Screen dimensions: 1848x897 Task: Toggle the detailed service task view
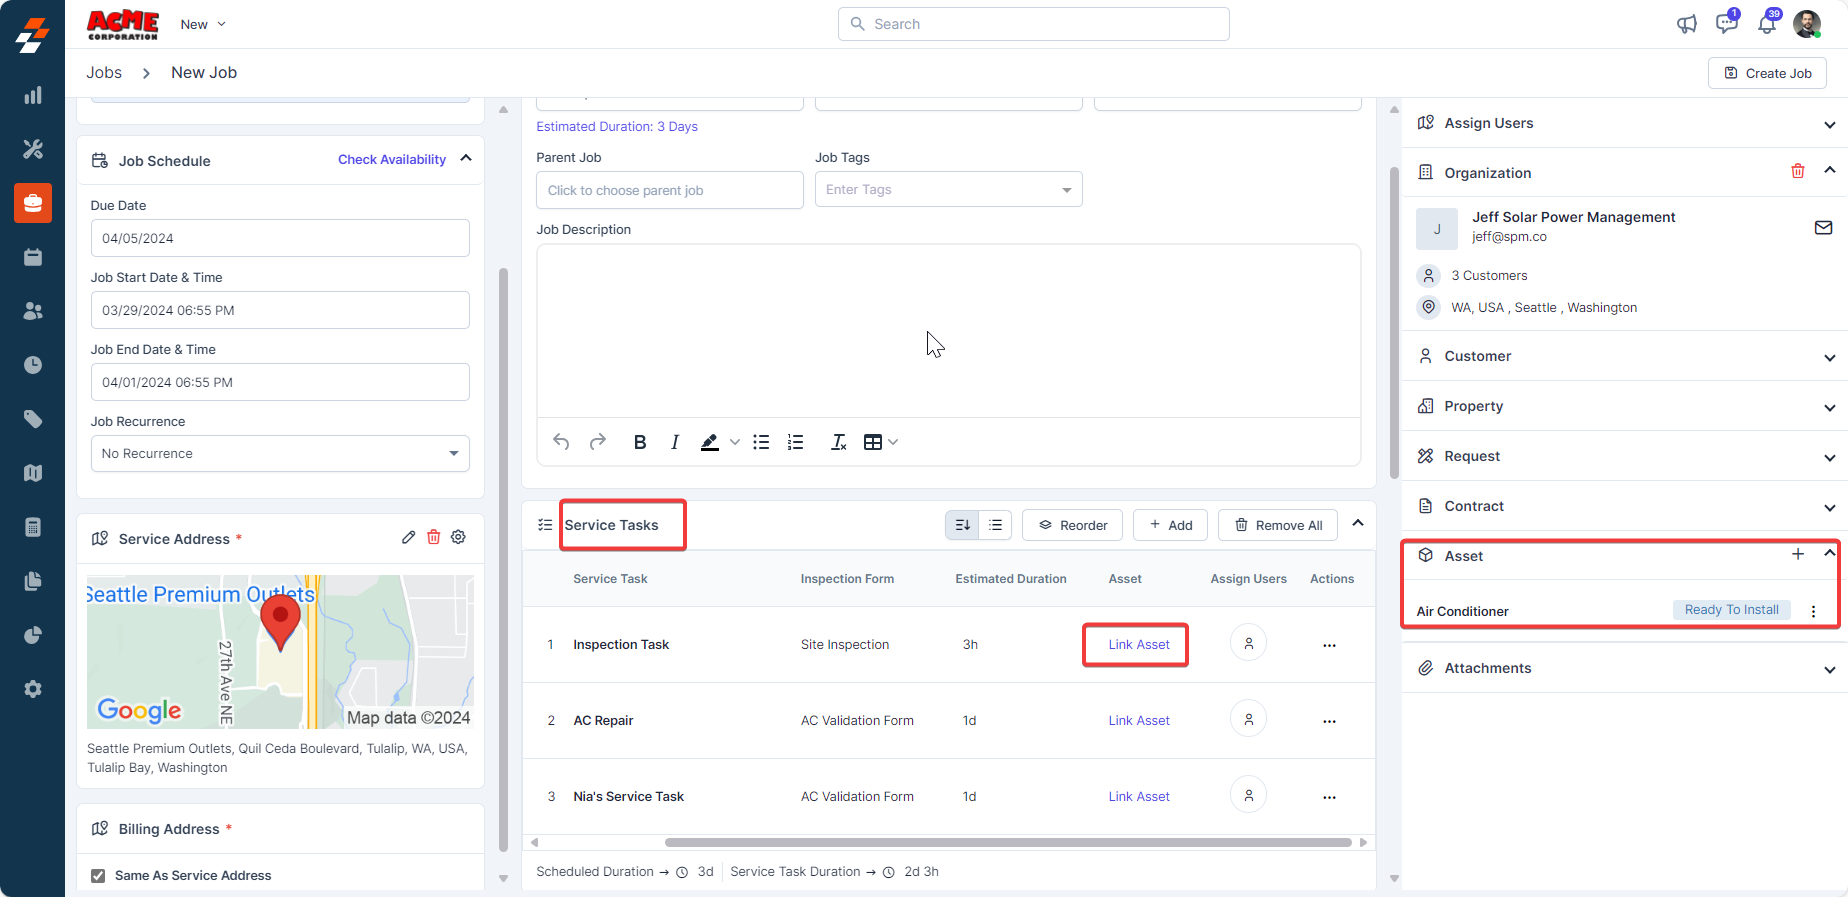click(962, 525)
